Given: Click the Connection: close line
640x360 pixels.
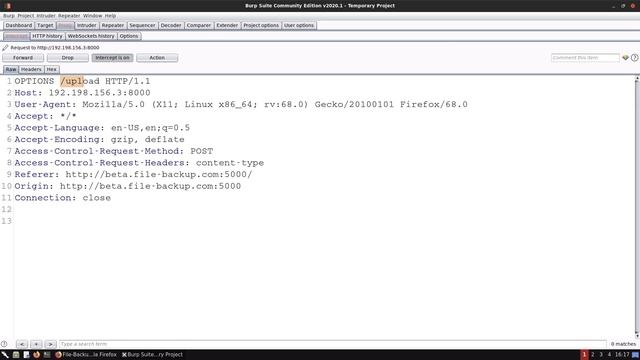Looking at the screenshot, I should [63, 198].
